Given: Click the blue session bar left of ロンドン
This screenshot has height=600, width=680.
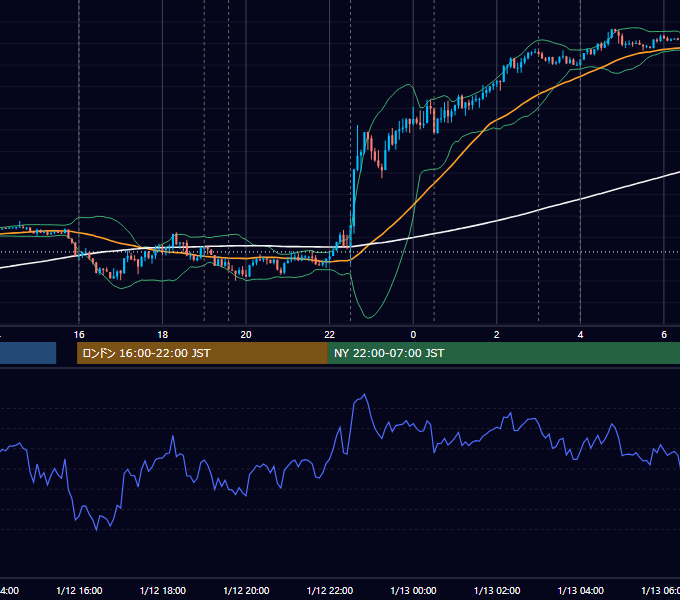Looking at the screenshot, I should pyautogui.click(x=28, y=353).
